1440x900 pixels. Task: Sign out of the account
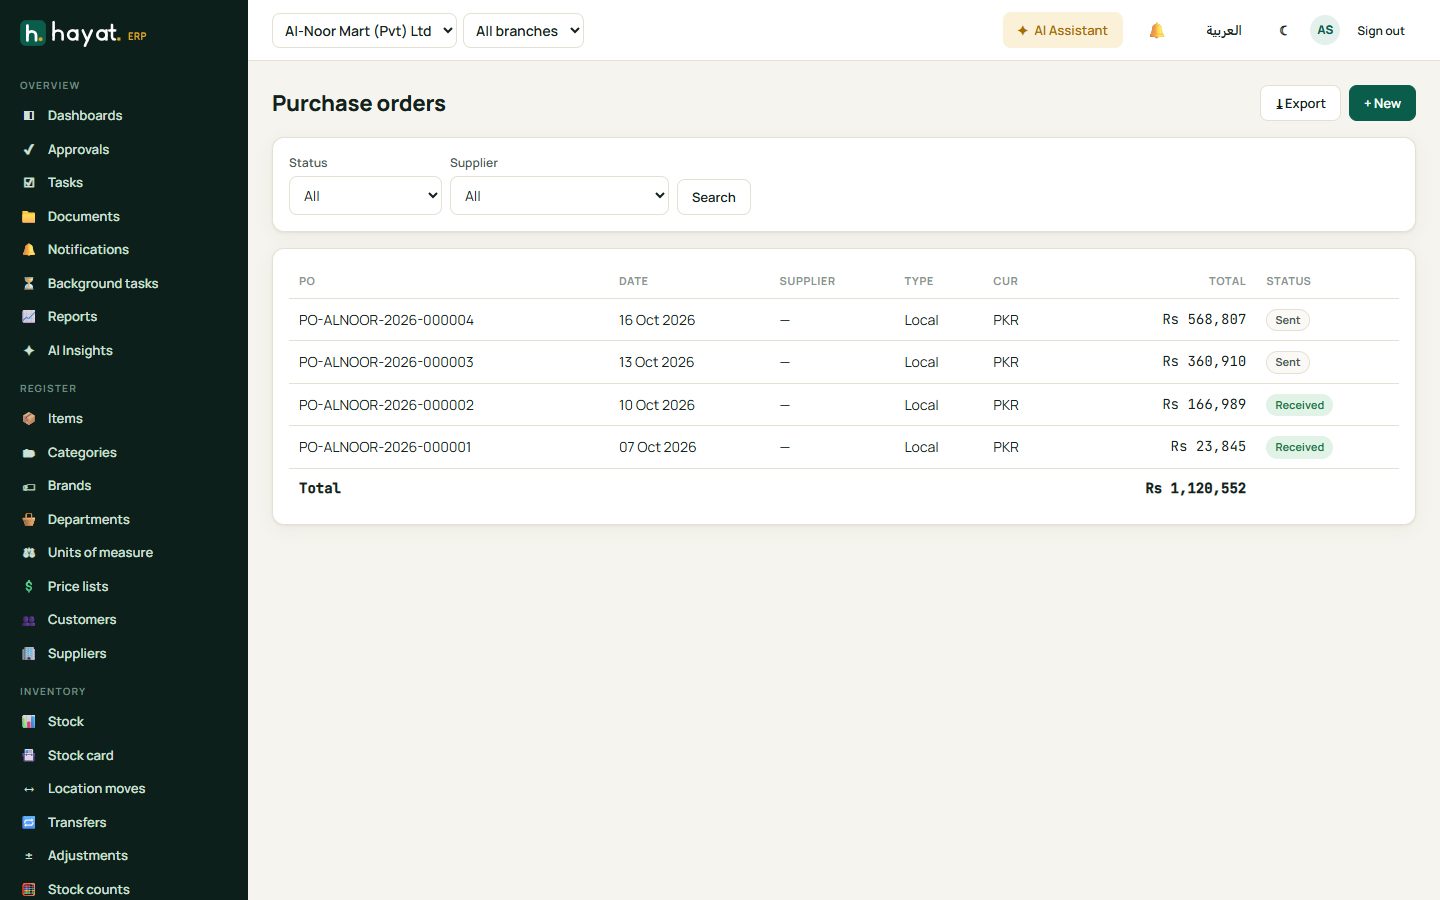(x=1380, y=31)
